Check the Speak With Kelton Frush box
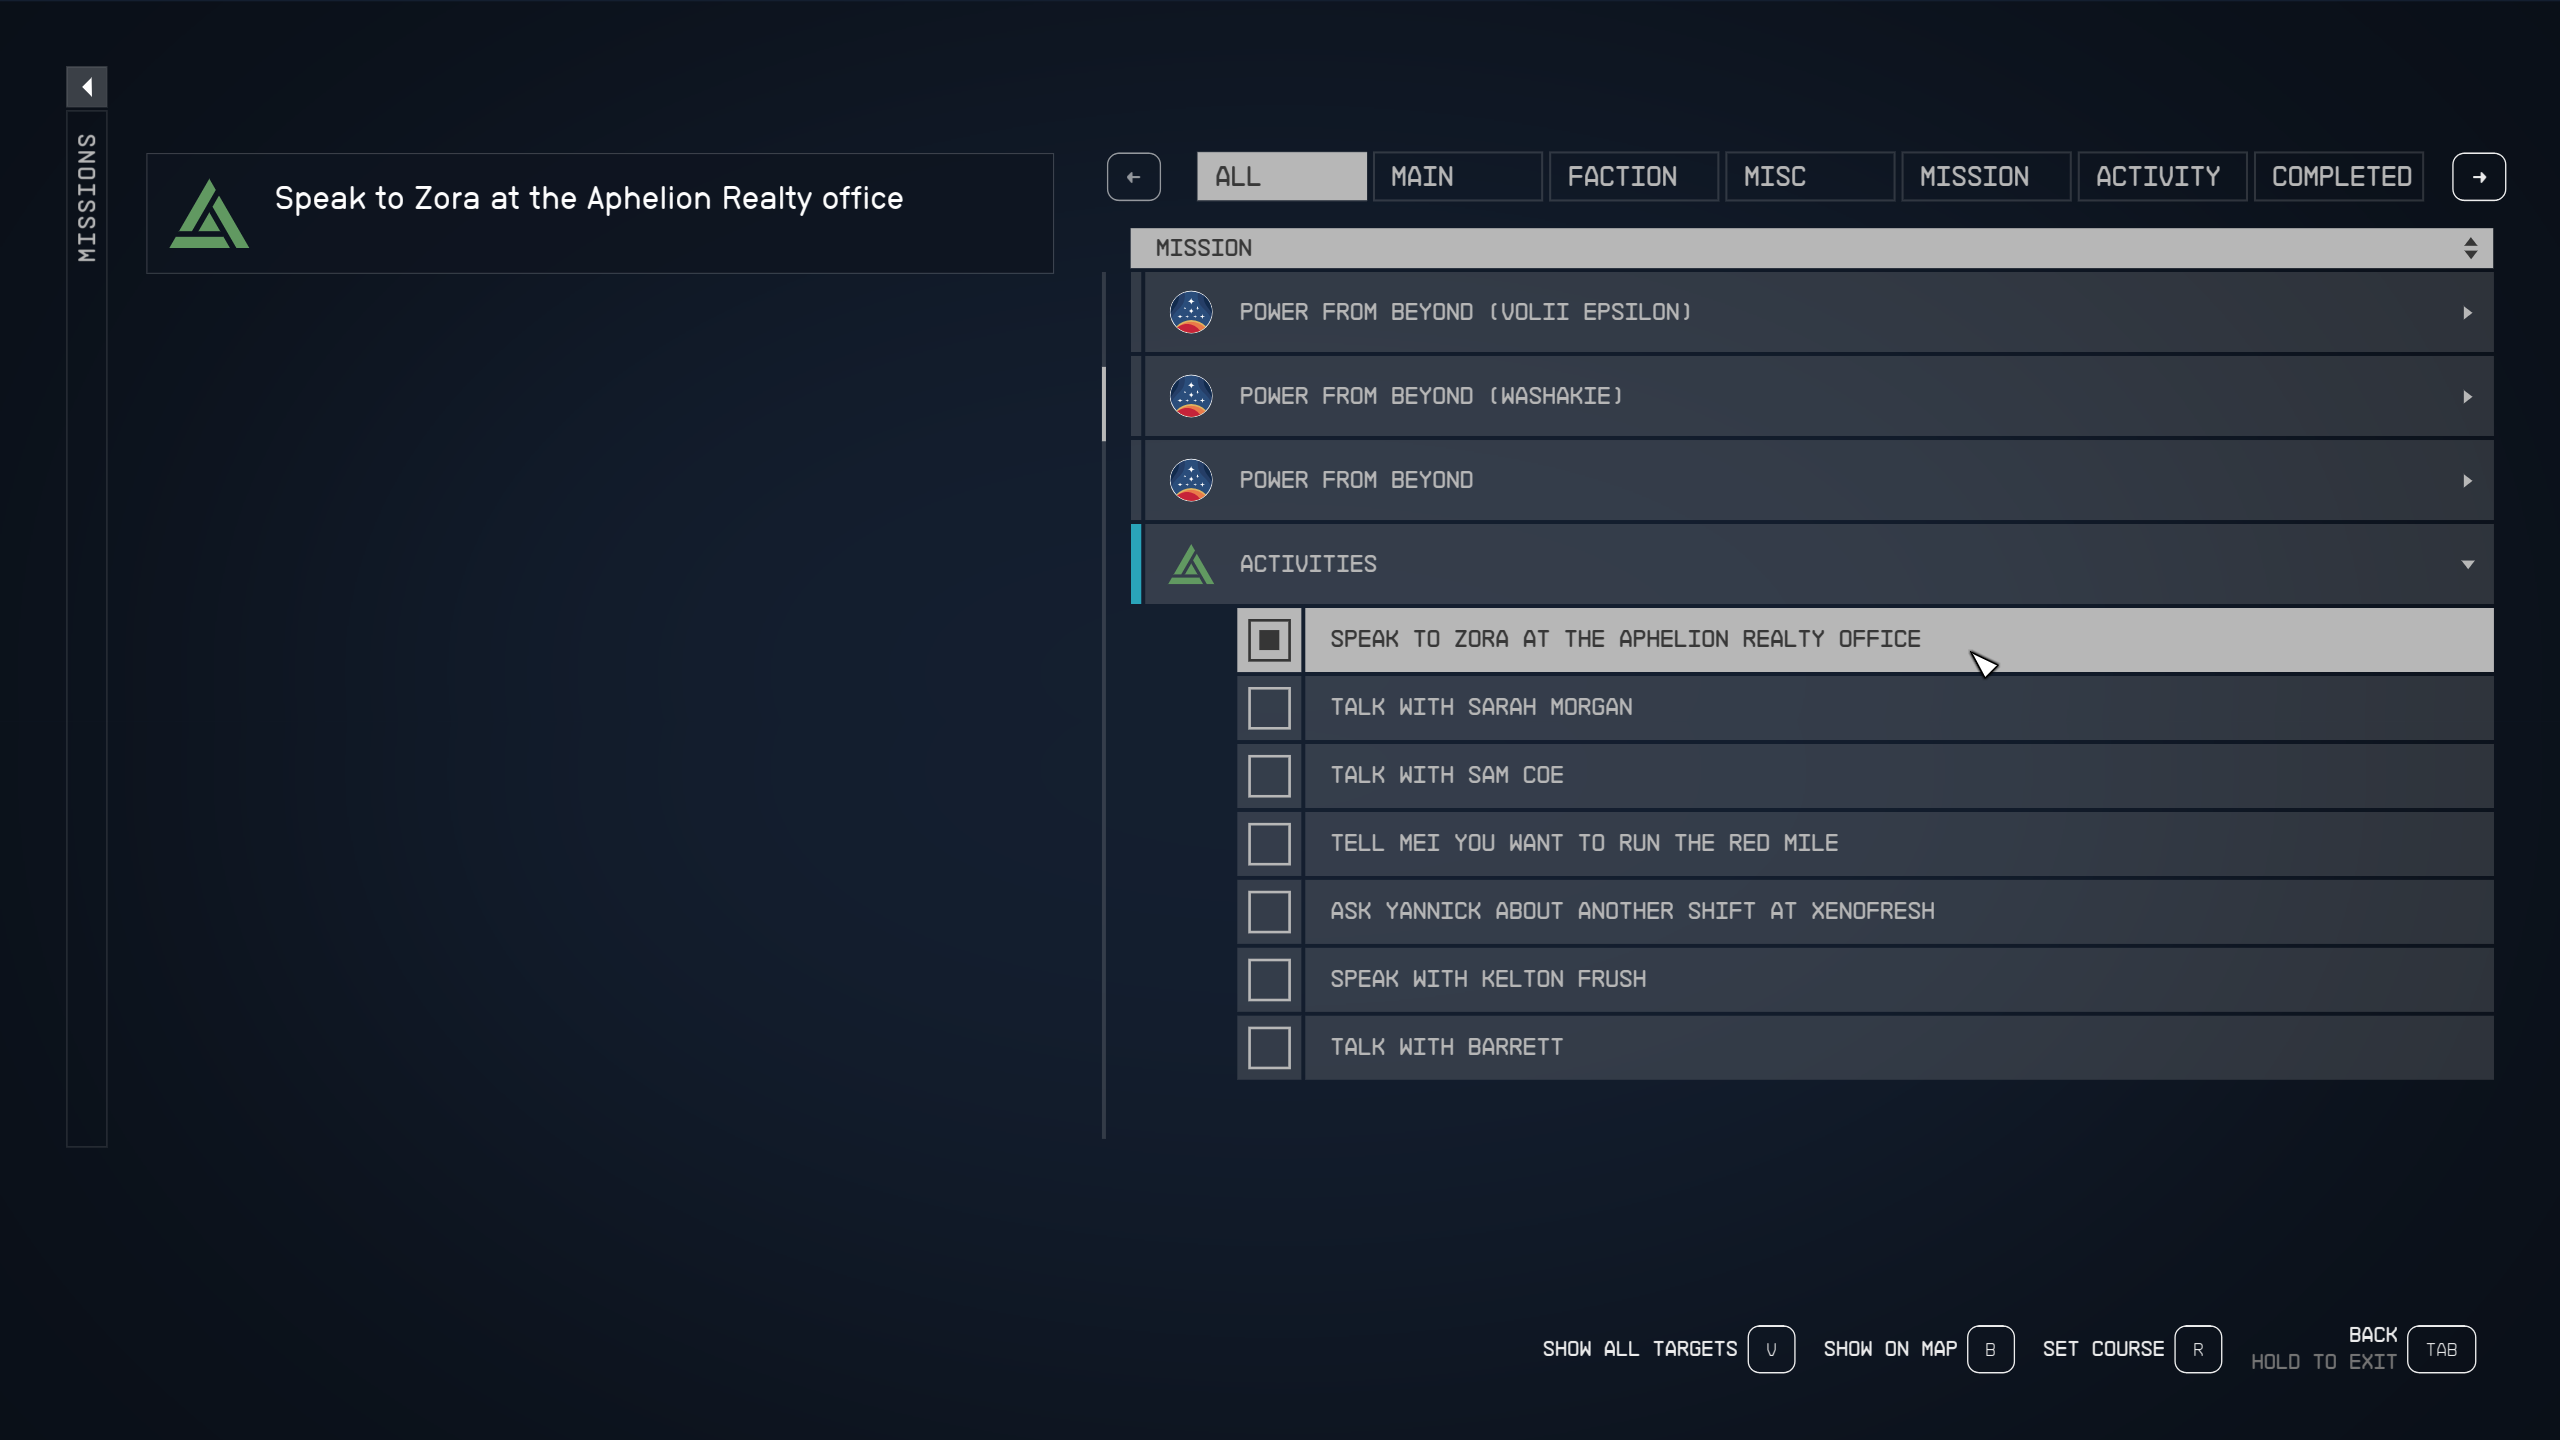This screenshot has width=2560, height=1440. coord(1269,980)
